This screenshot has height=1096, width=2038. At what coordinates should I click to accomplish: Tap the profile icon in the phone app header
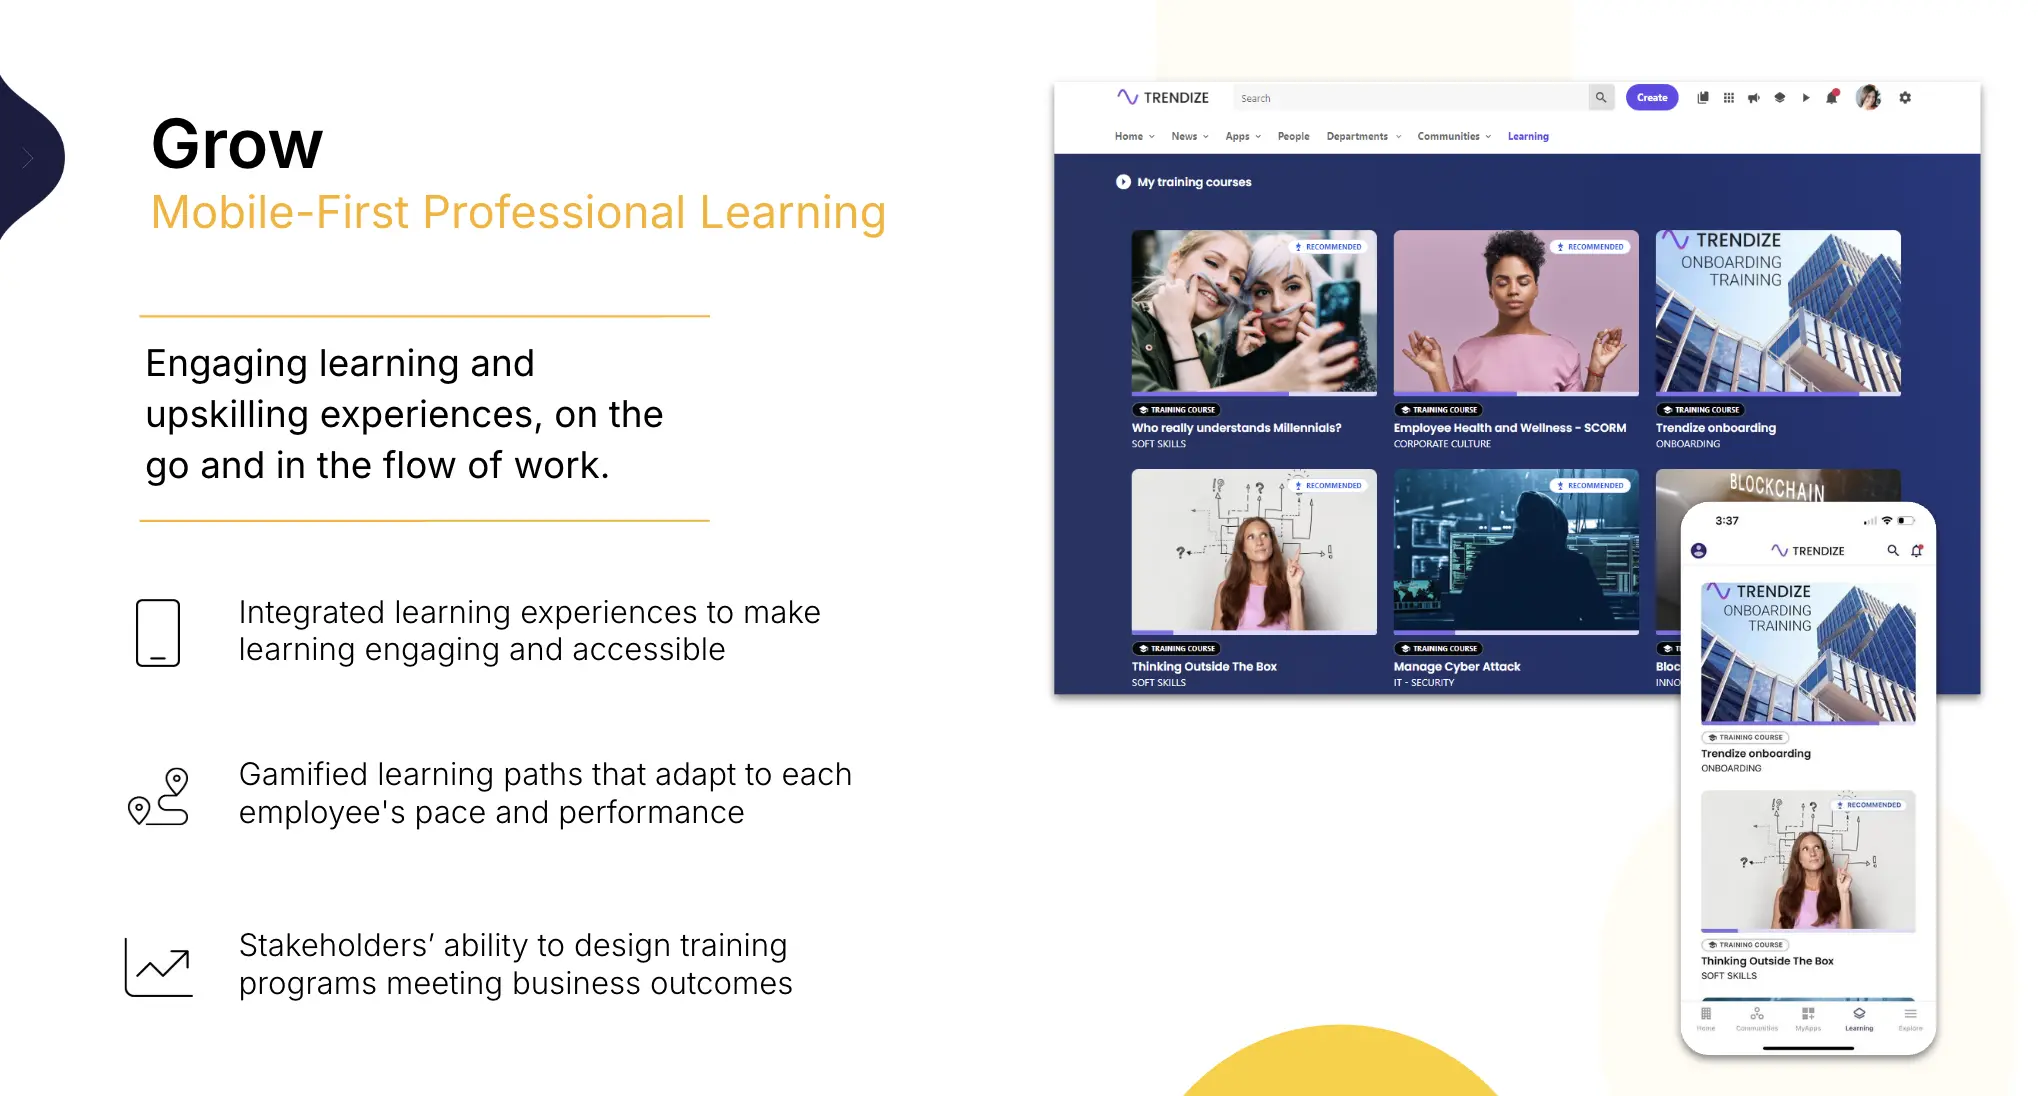(1699, 551)
